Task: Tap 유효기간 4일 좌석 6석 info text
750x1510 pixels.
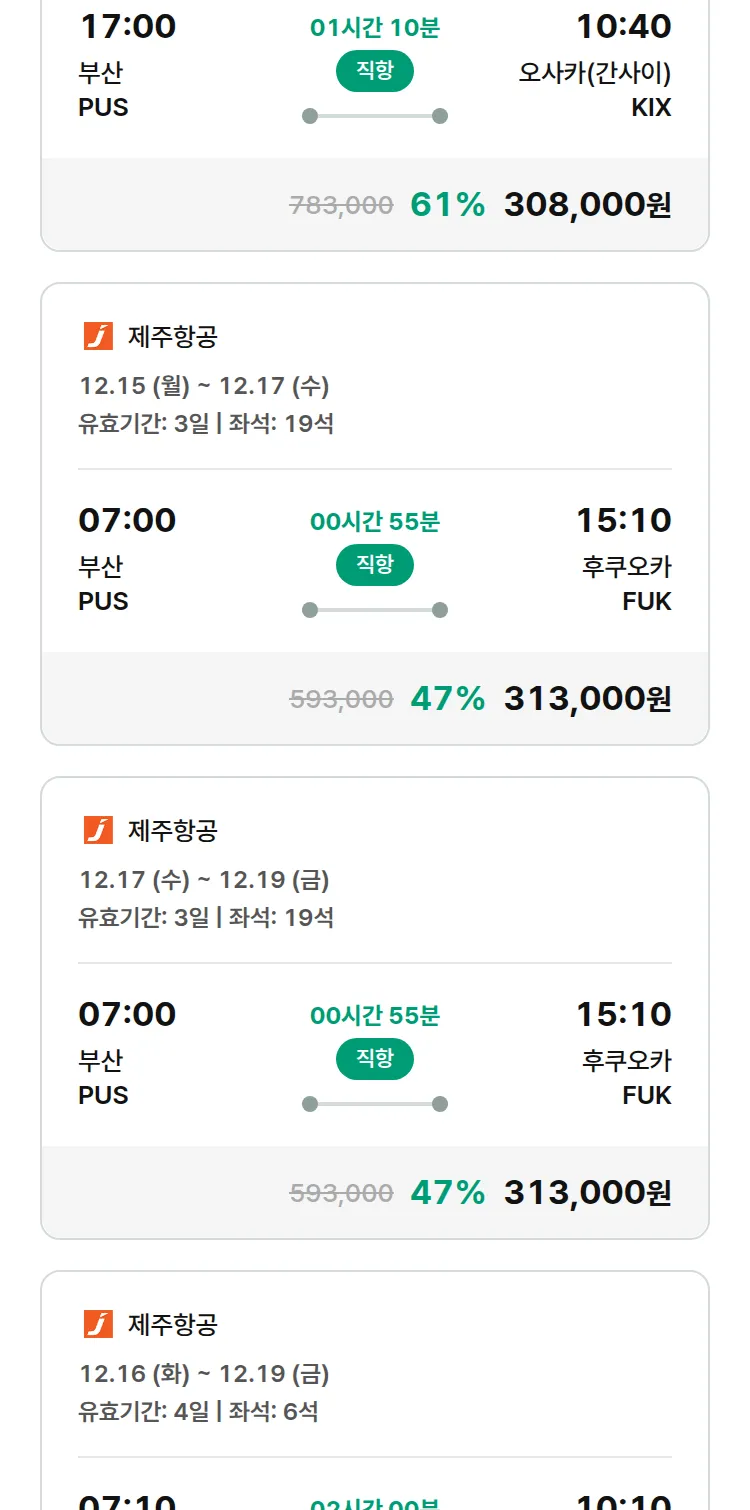Action: pos(198,1412)
